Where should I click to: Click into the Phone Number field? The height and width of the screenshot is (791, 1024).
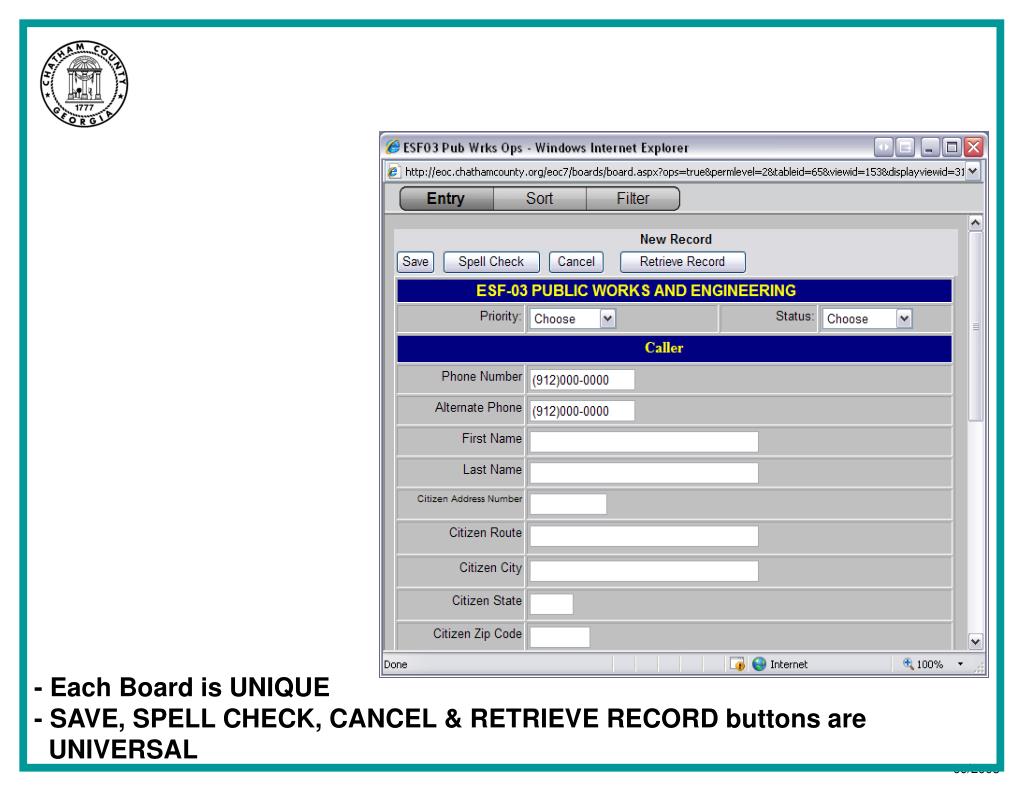point(582,379)
